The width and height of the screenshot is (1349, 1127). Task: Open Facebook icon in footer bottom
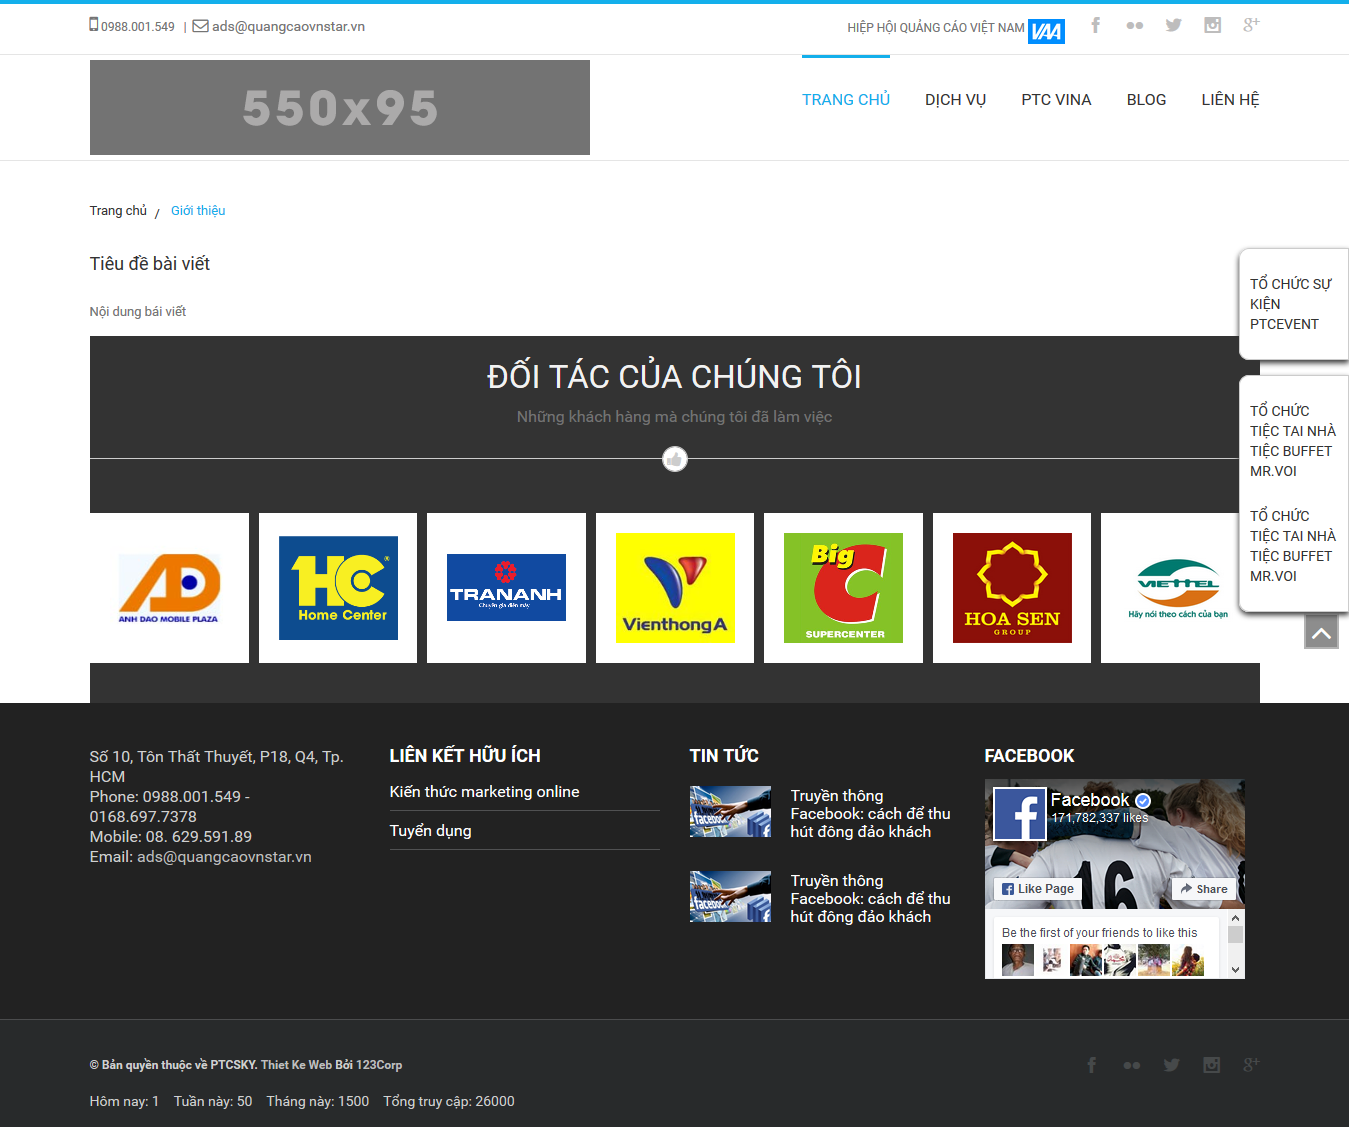(x=1092, y=1065)
